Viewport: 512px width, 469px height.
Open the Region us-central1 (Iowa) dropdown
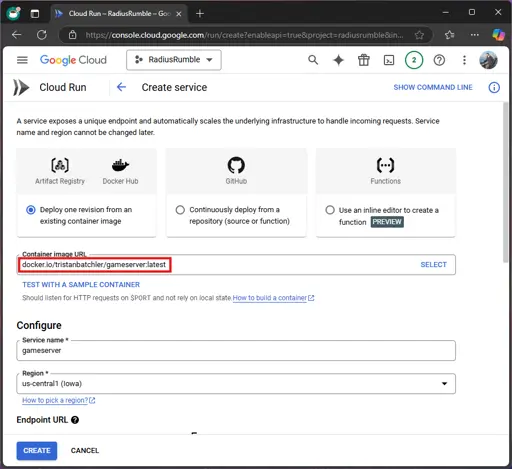pos(236,384)
